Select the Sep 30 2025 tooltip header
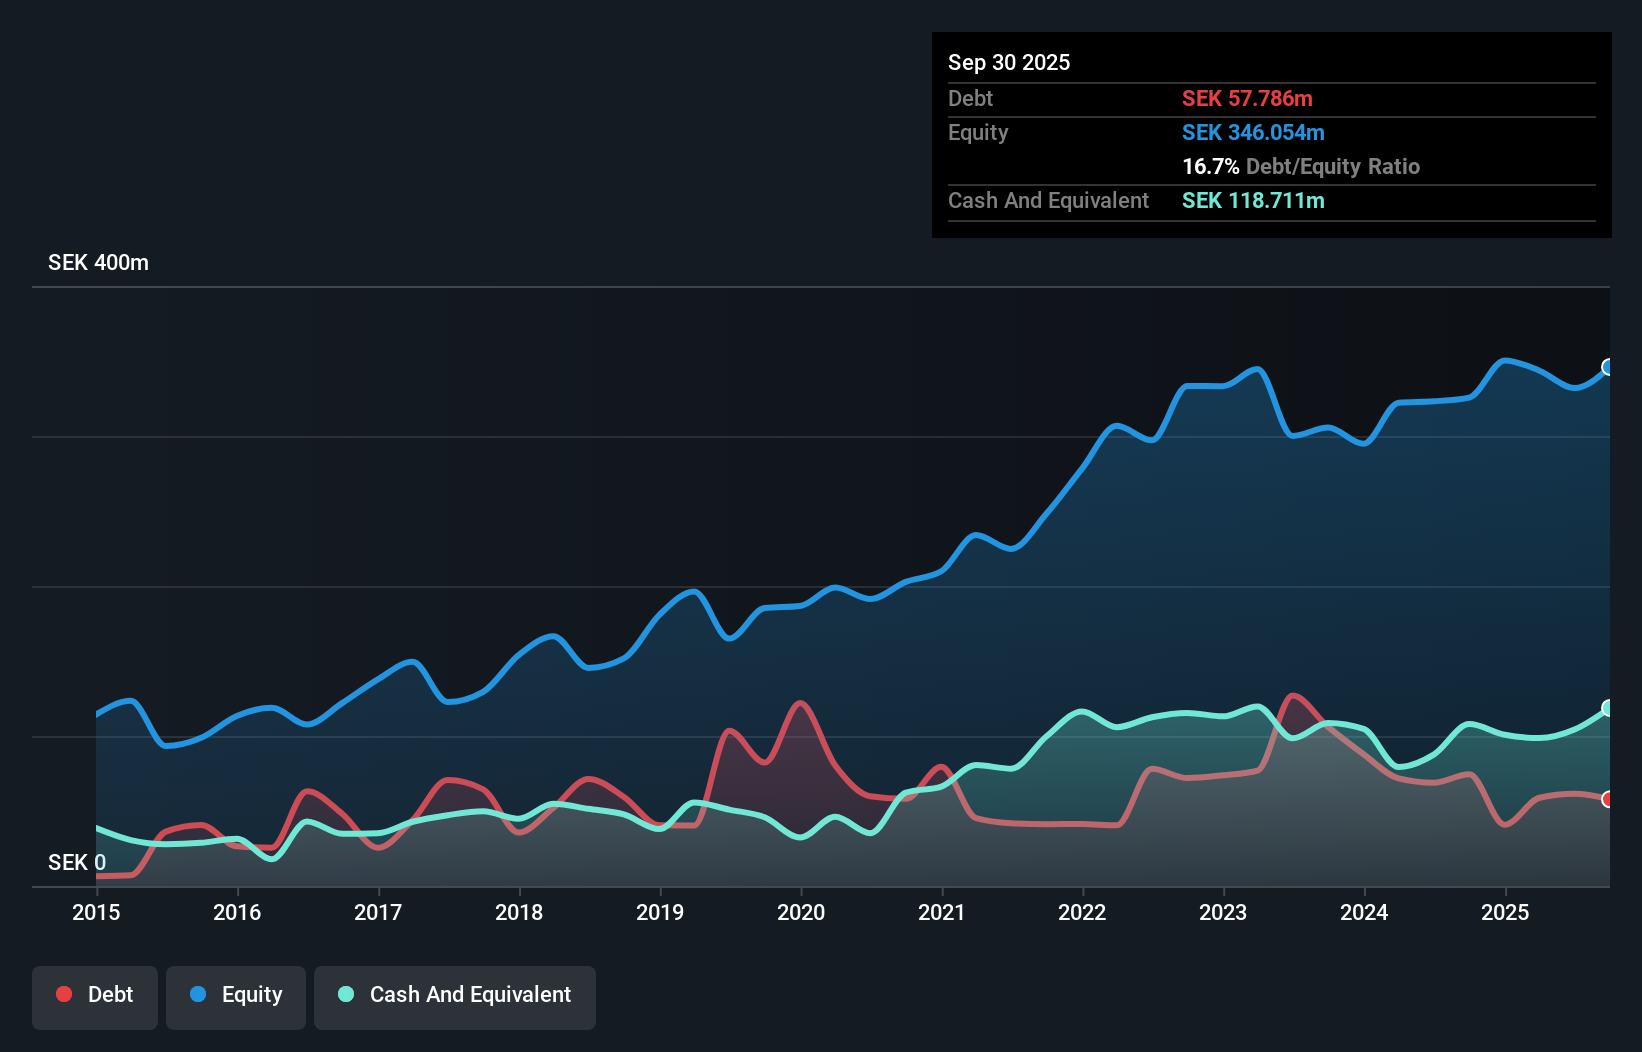The width and height of the screenshot is (1642, 1052). point(1009,62)
